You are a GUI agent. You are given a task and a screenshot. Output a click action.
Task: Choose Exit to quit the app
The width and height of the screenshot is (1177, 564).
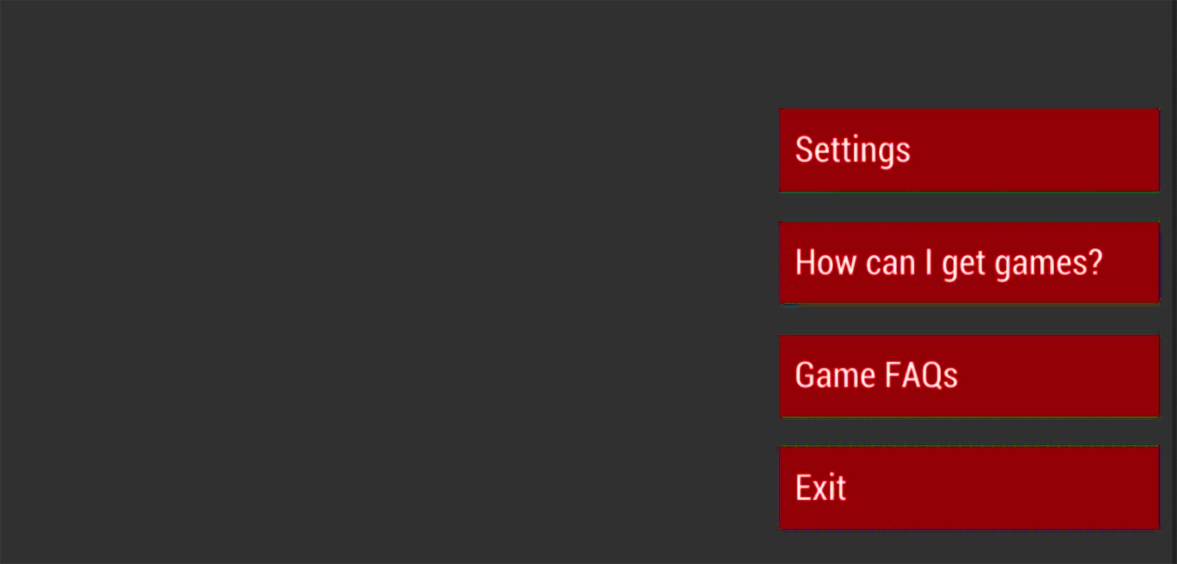(x=969, y=488)
